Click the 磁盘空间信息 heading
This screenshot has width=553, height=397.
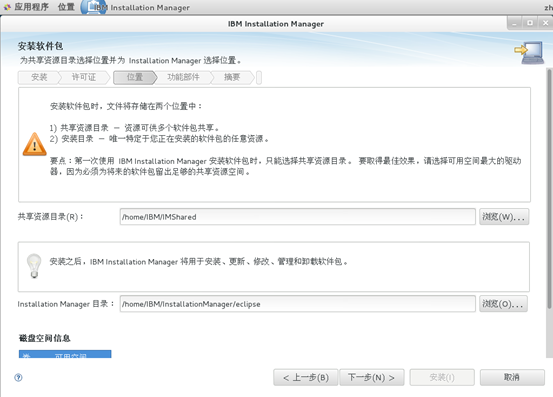(x=45, y=338)
